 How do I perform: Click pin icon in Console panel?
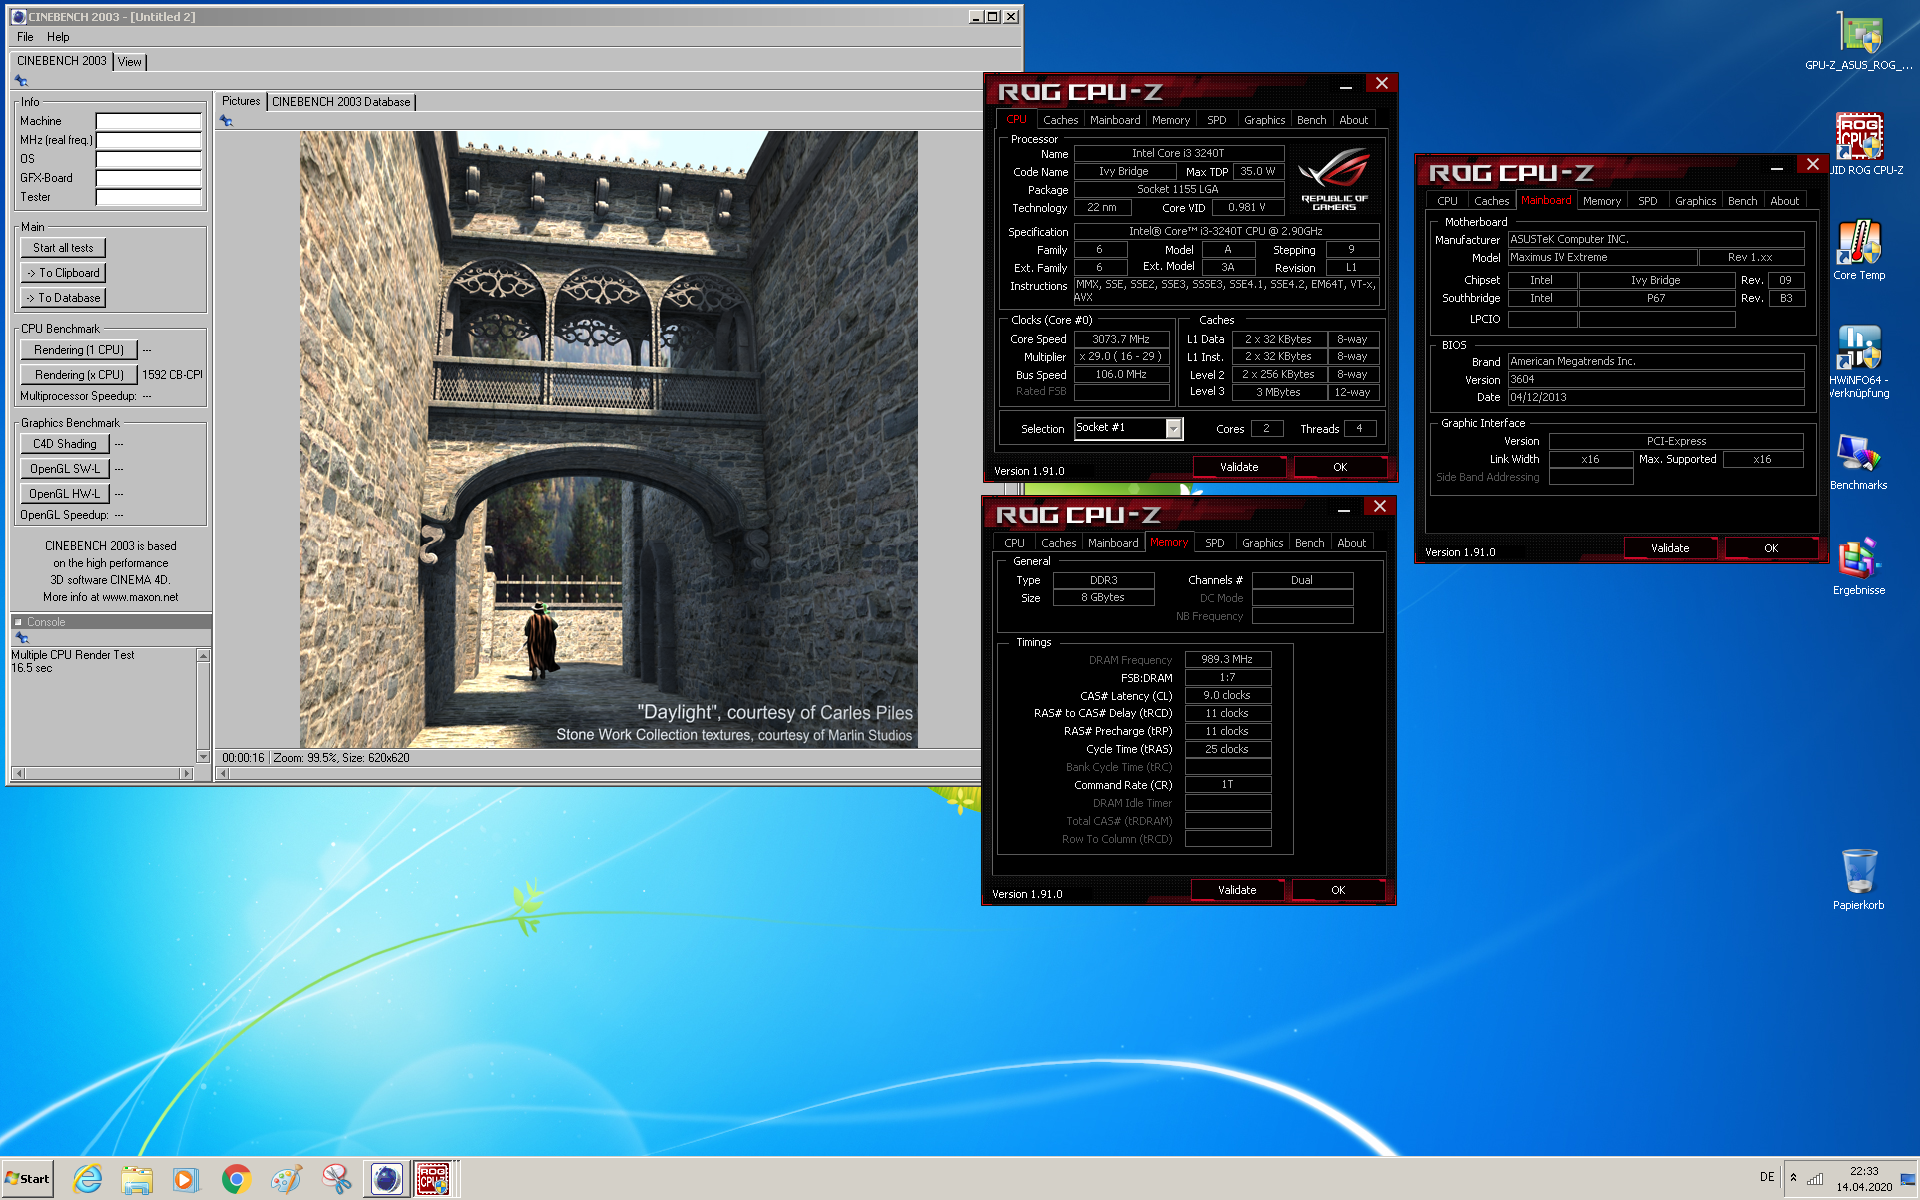(21, 637)
